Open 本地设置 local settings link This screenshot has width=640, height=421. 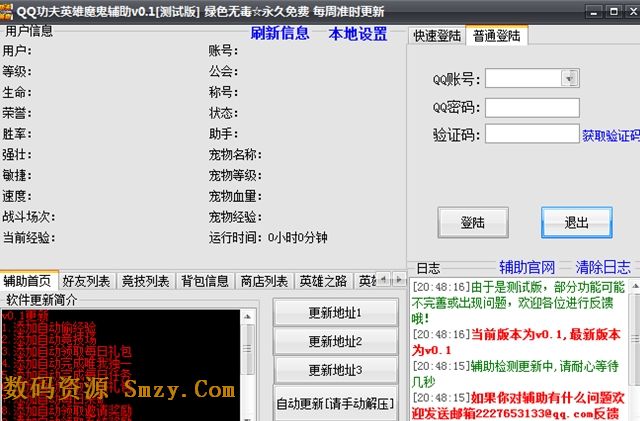[x=358, y=34]
